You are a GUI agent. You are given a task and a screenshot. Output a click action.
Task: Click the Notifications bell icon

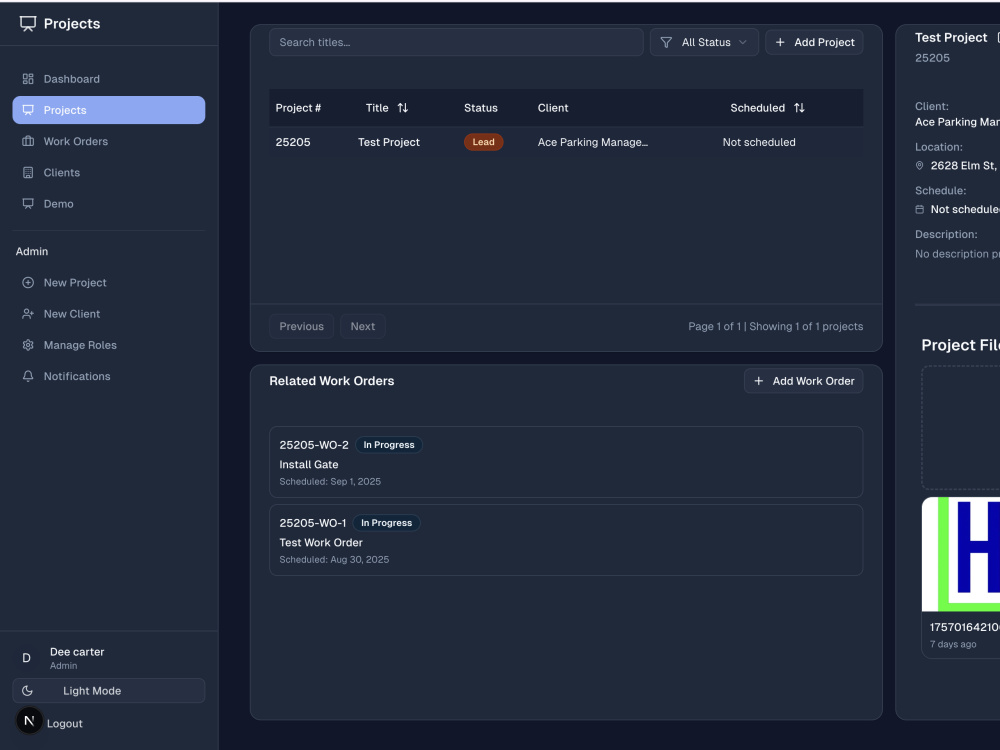(x=28, y=376)
